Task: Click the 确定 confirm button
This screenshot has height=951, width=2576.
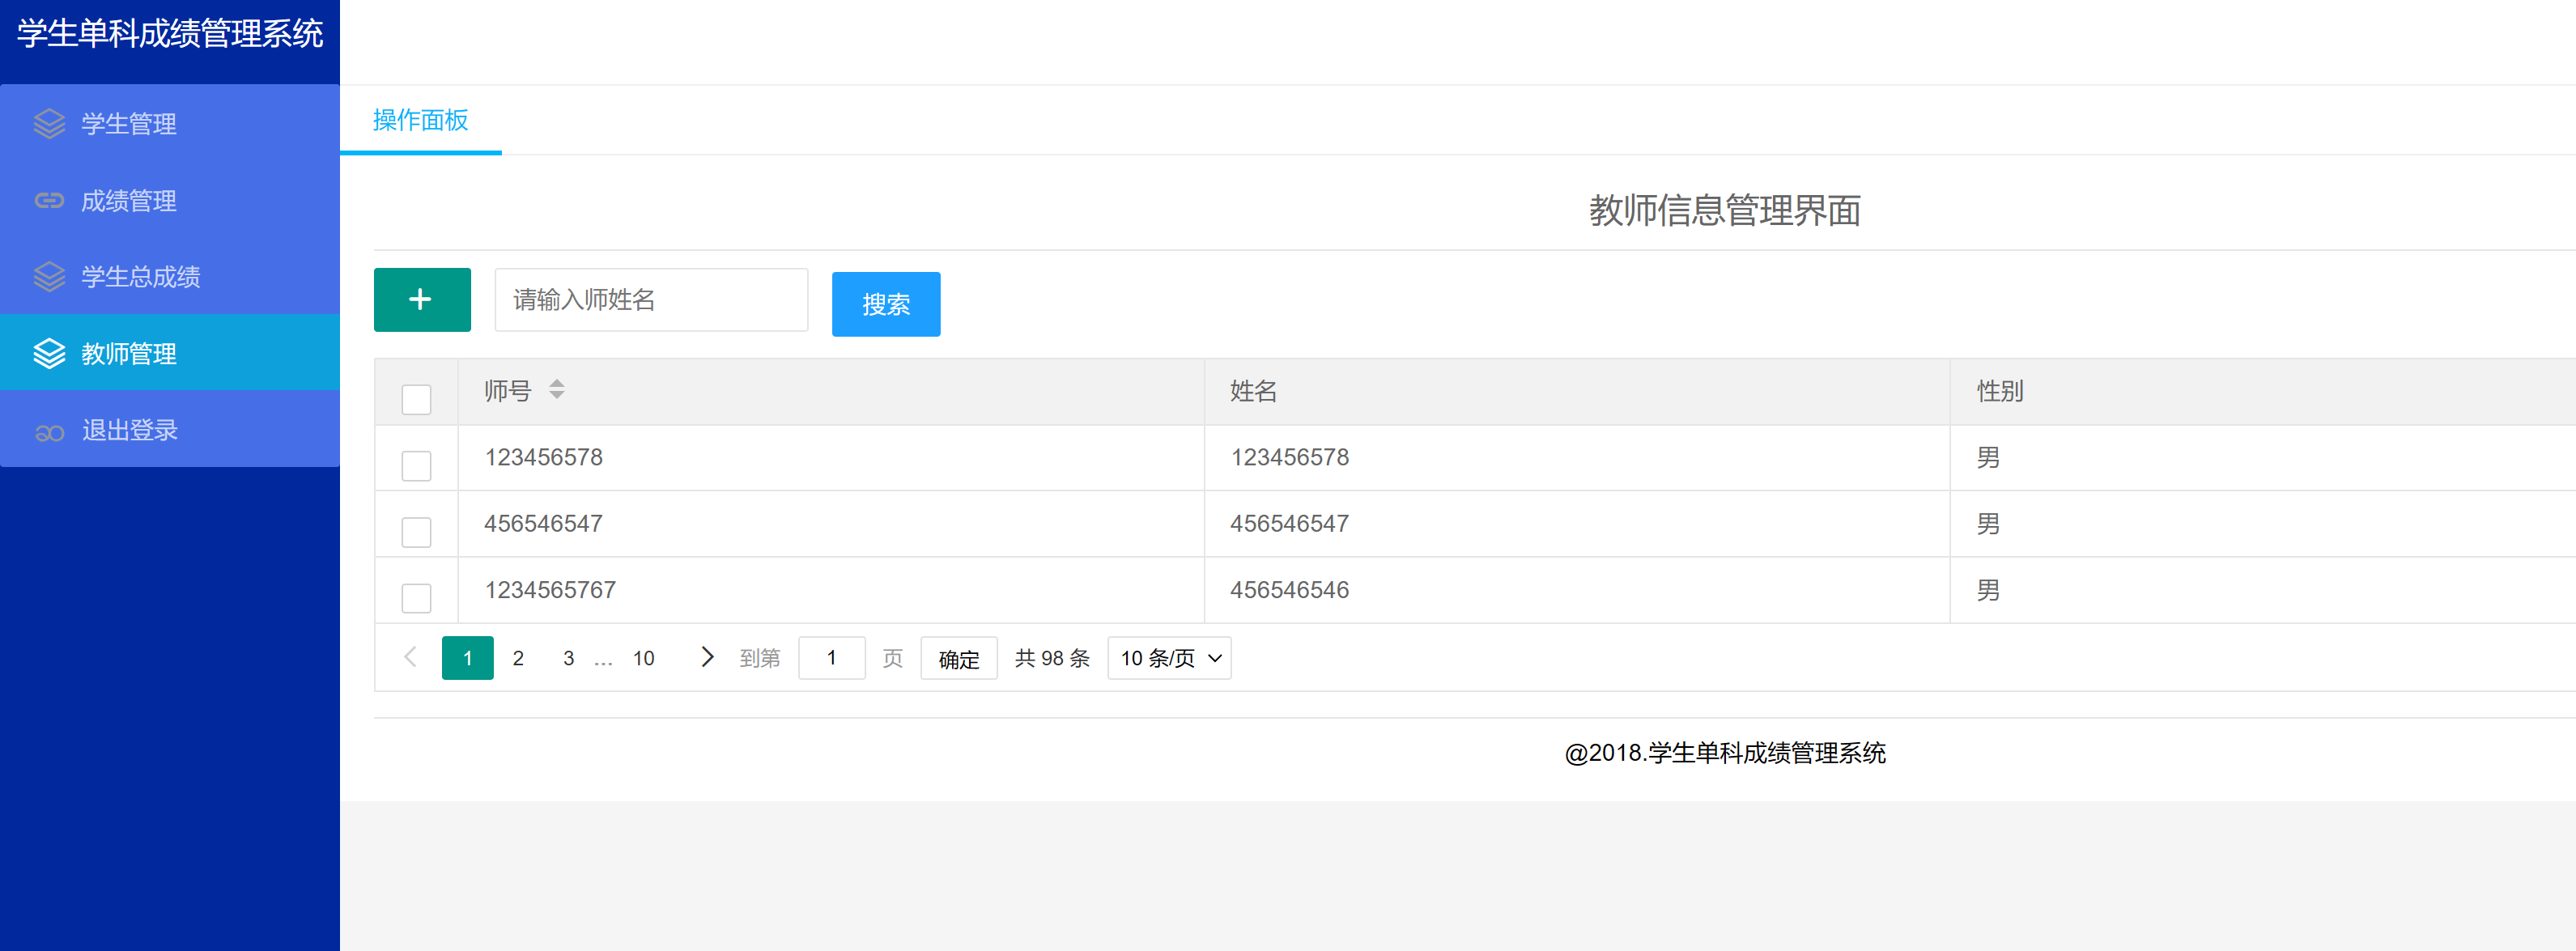Action: click(x=958, y=658)
